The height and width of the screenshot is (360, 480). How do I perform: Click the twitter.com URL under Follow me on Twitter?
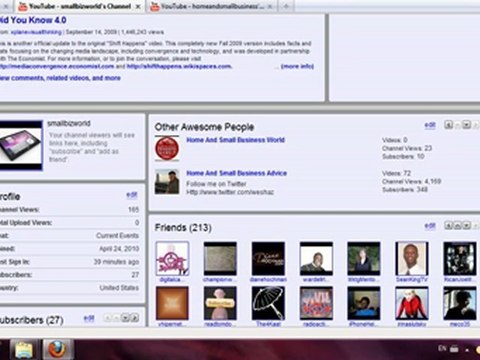230,192
